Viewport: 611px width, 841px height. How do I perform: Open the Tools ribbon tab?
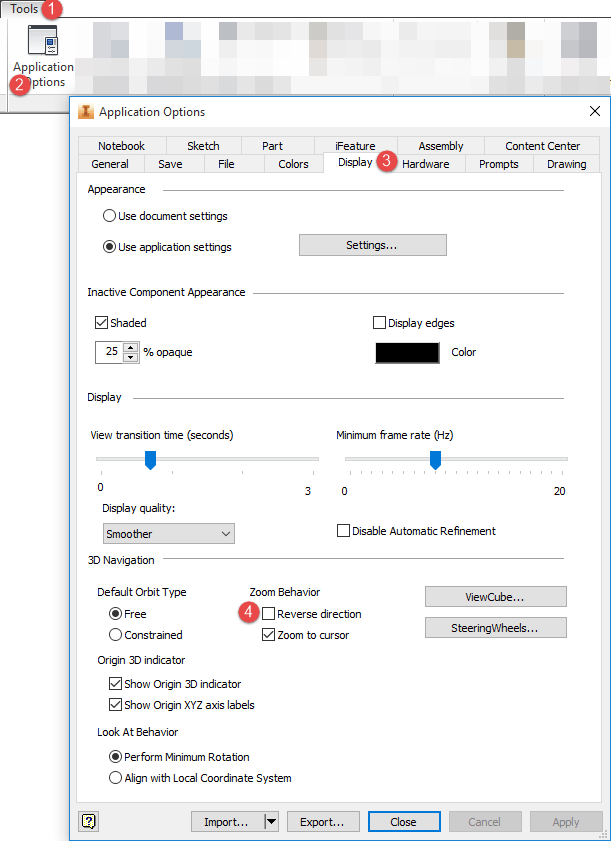click(24, 9)
